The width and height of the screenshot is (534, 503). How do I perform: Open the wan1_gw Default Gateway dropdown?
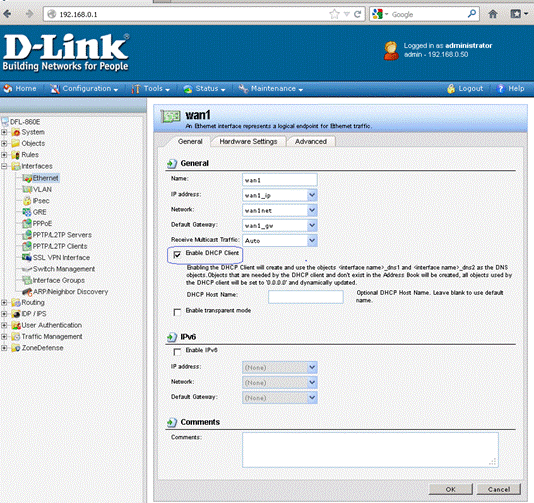280,225
